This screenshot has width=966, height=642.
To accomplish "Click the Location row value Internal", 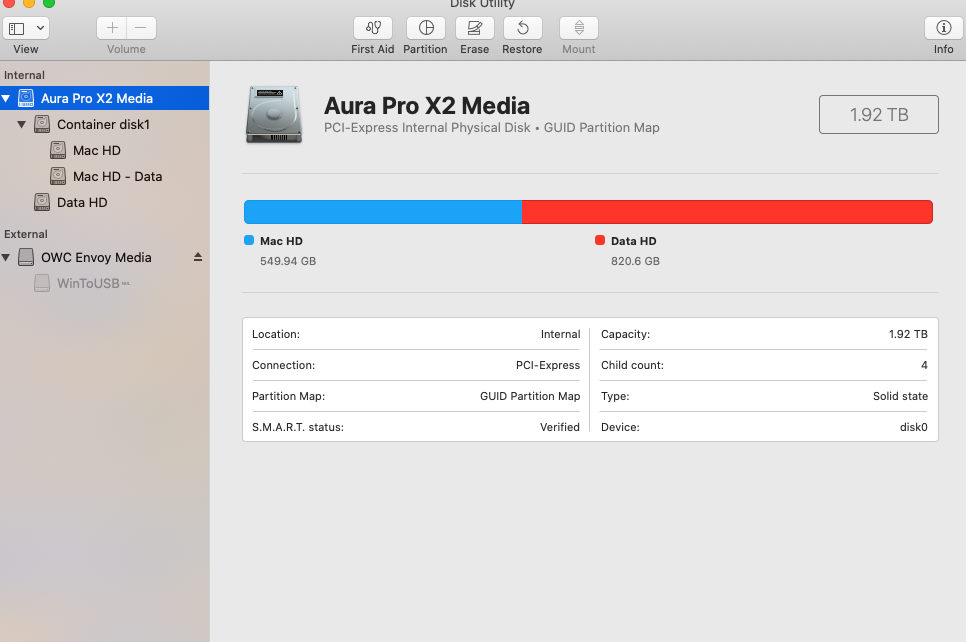I will [561, 334].
